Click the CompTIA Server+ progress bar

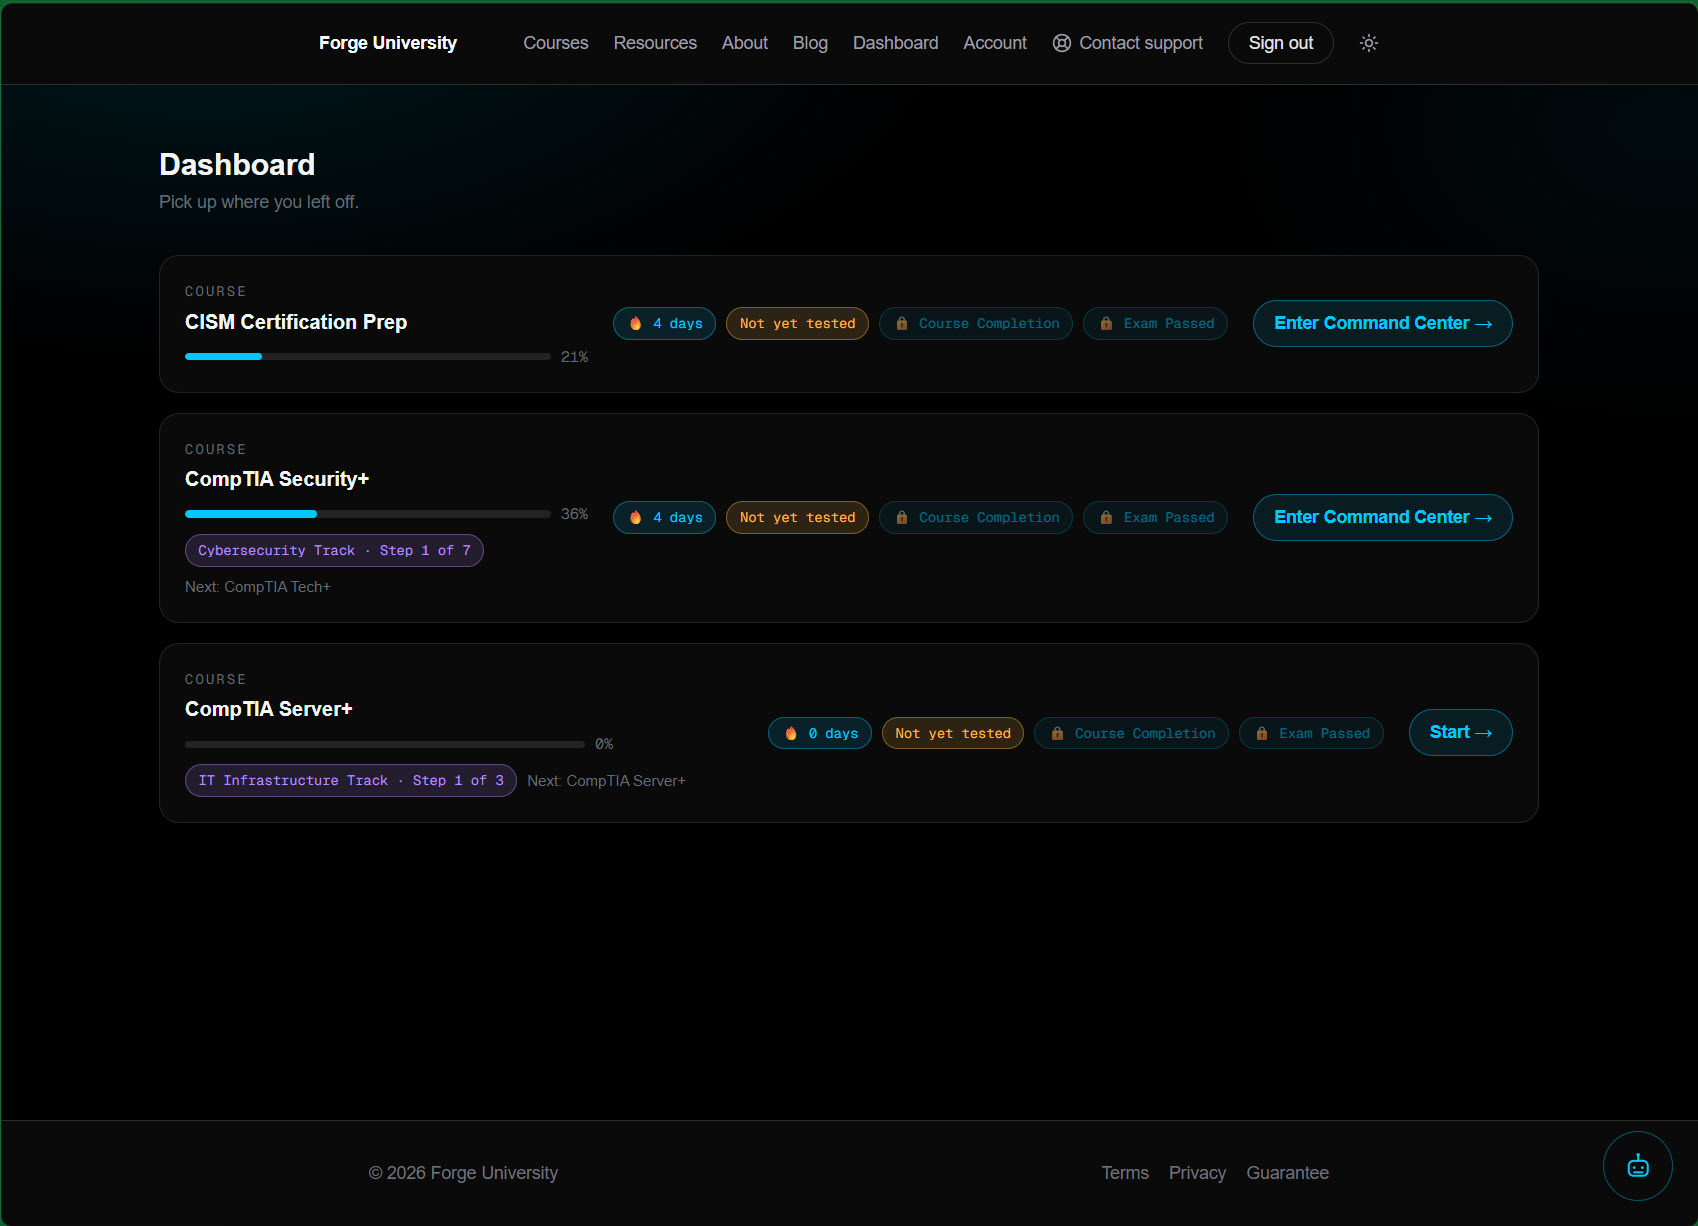point(385,744)
